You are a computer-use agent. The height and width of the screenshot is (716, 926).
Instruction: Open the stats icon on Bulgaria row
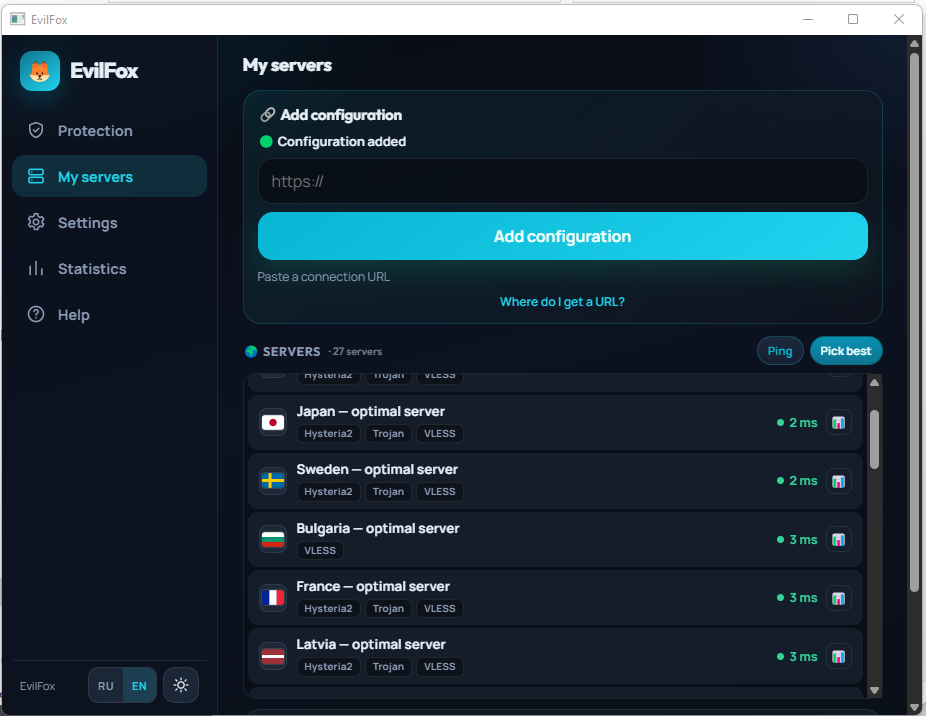[x=839, y=539]
